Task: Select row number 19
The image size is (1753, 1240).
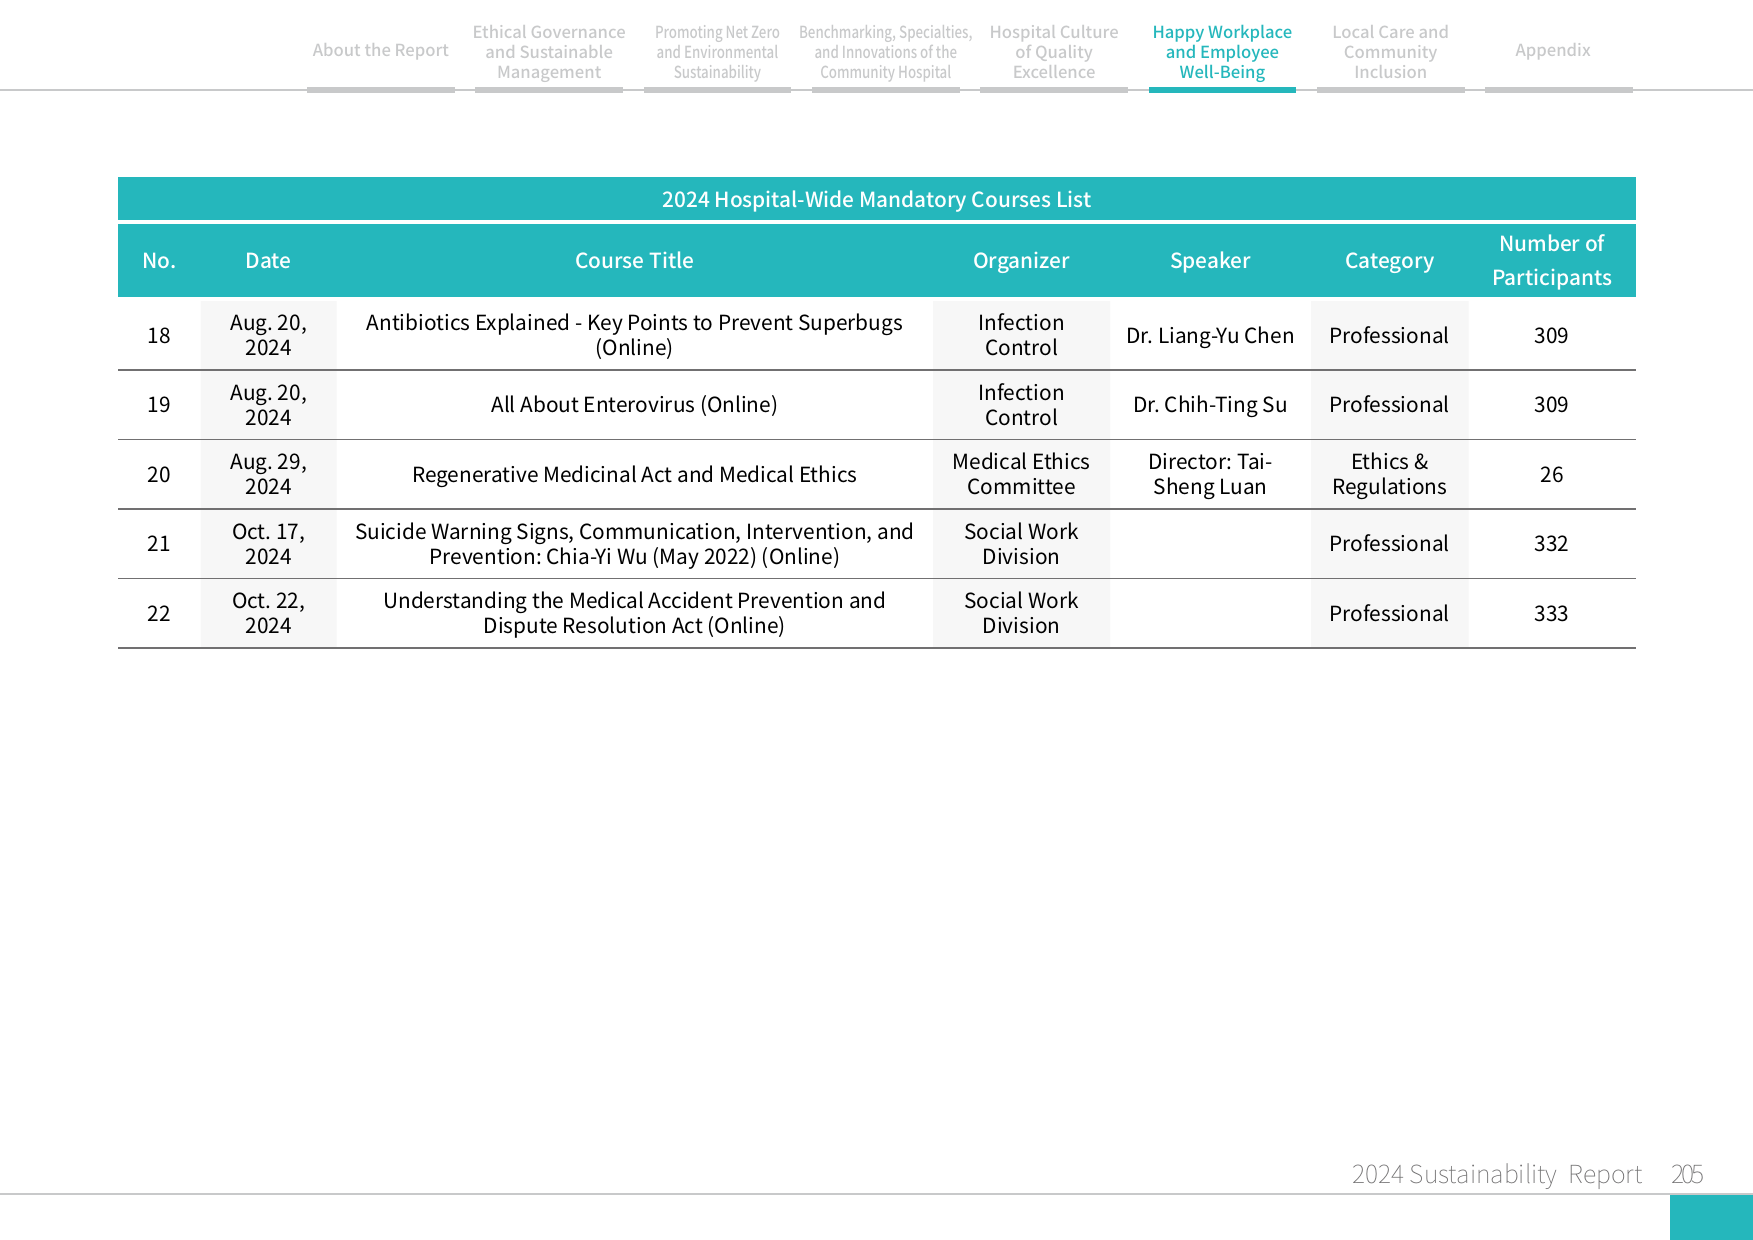Action: coord(159,405)
